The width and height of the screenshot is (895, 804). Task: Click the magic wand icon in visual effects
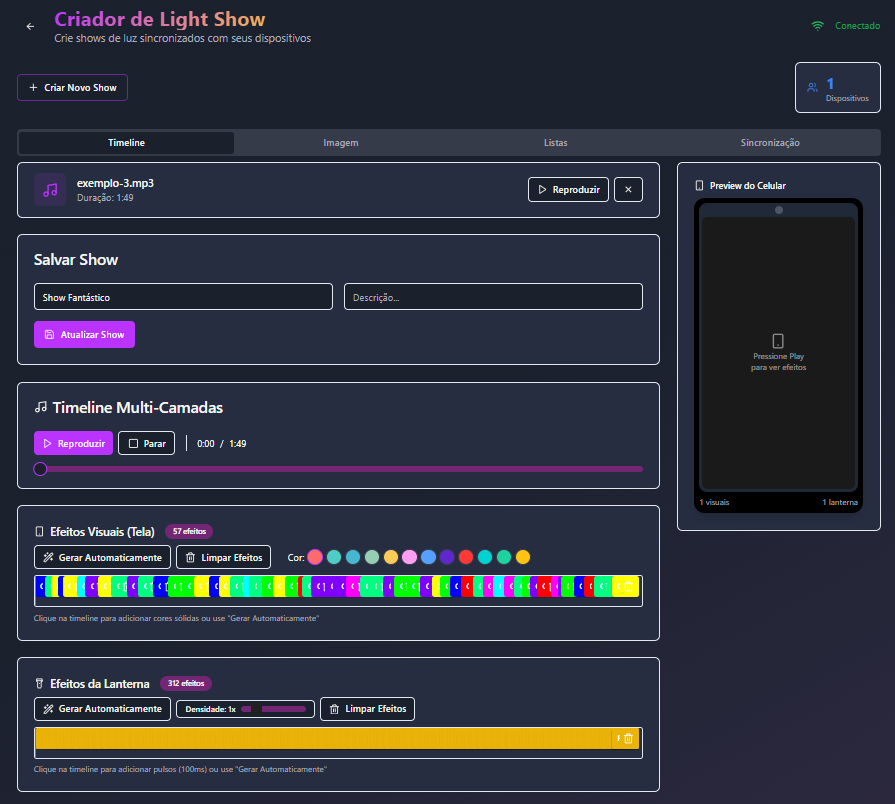pyautogui.click(x=49, y=557)
